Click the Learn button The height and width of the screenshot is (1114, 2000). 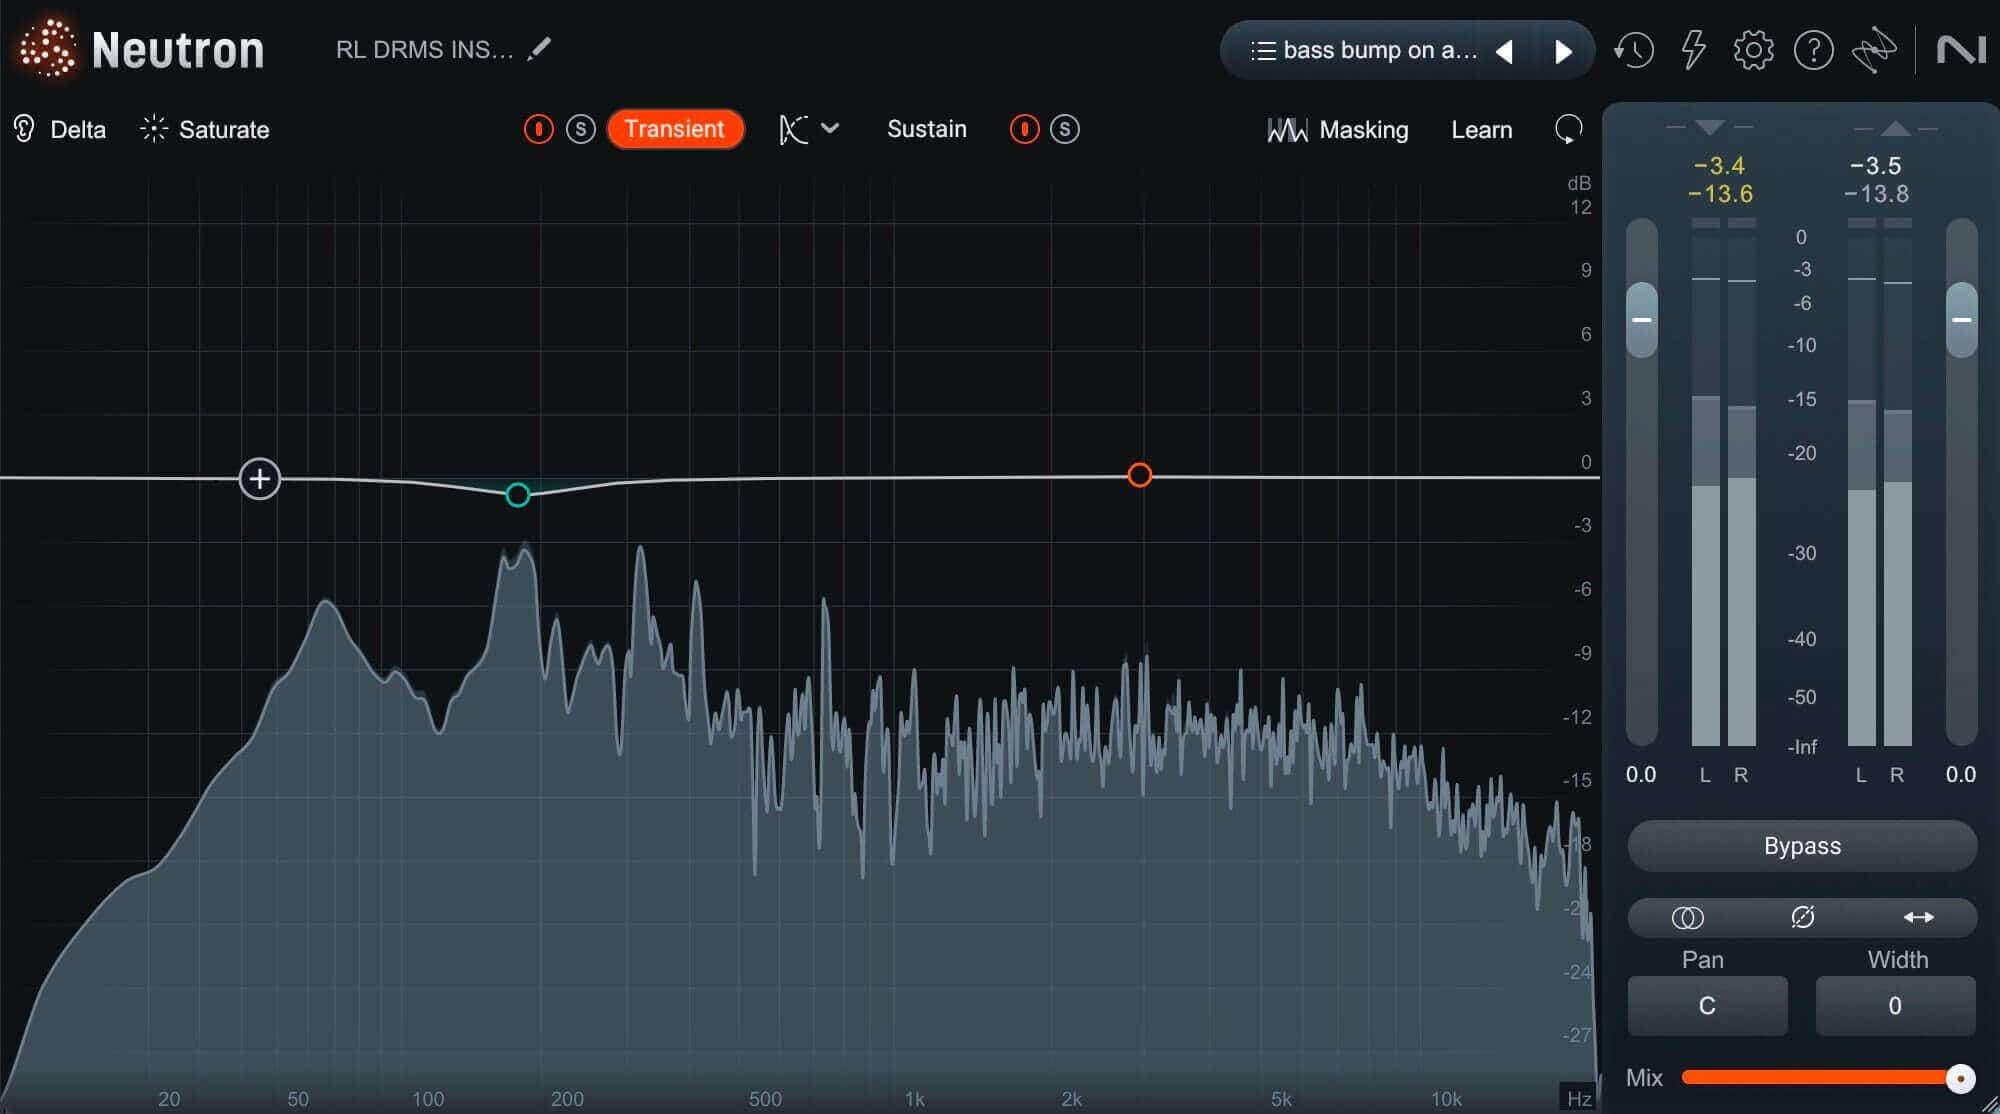[1481, 130]
